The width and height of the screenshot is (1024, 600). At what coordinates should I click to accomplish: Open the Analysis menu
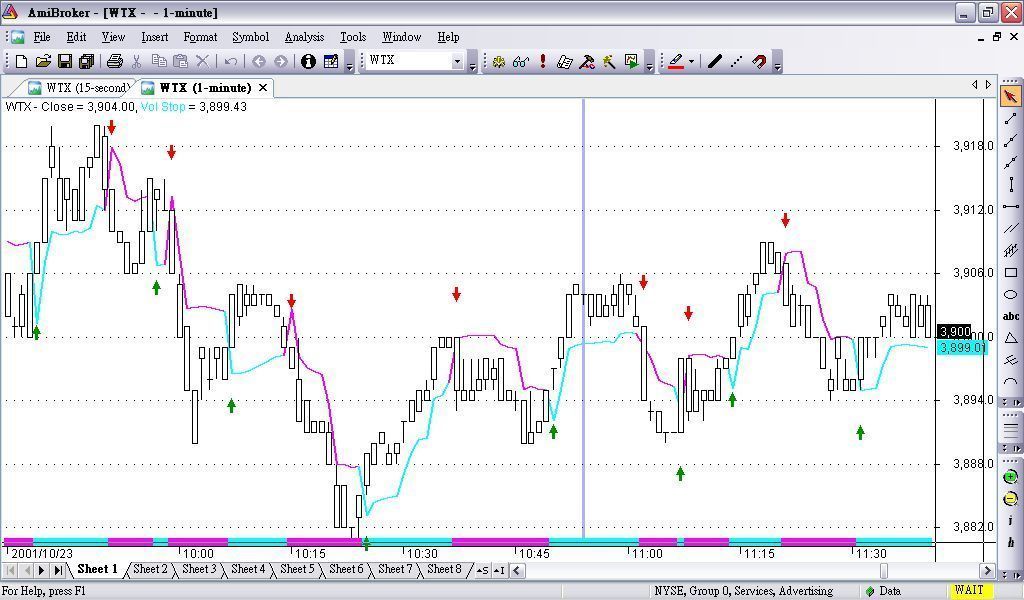(x=304, y=37)
